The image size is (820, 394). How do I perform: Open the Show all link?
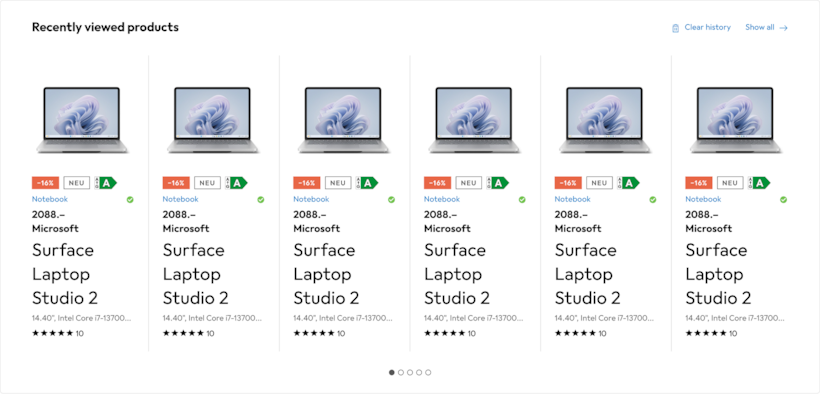759,27
